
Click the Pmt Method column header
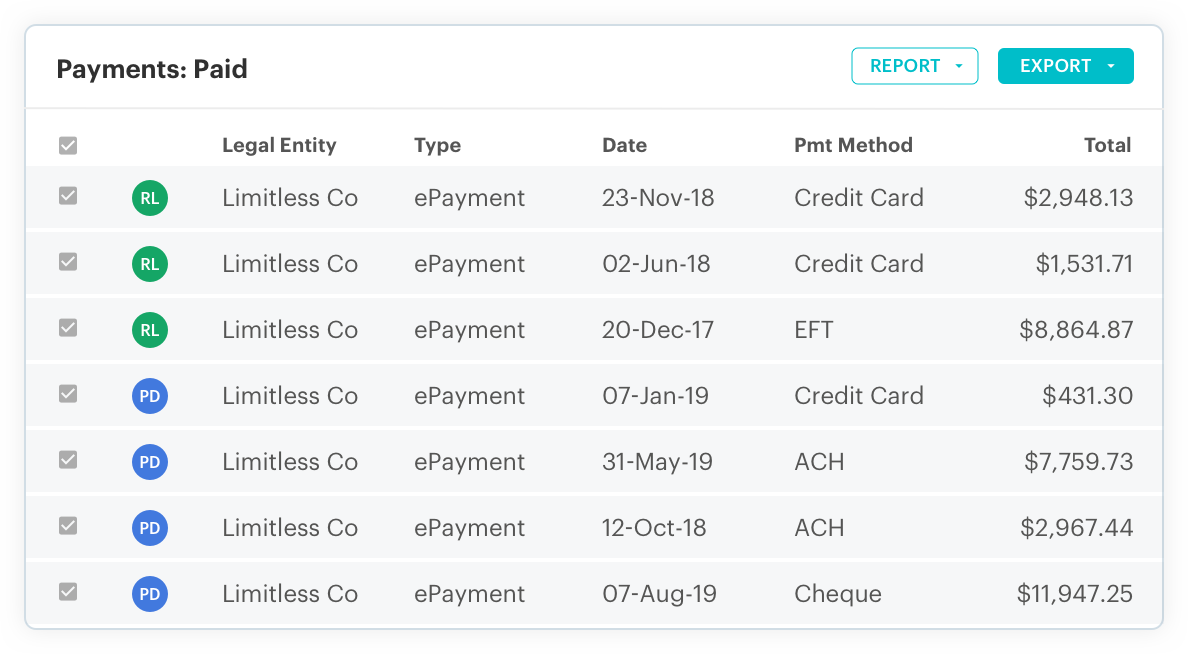click(x=853, y=145)
